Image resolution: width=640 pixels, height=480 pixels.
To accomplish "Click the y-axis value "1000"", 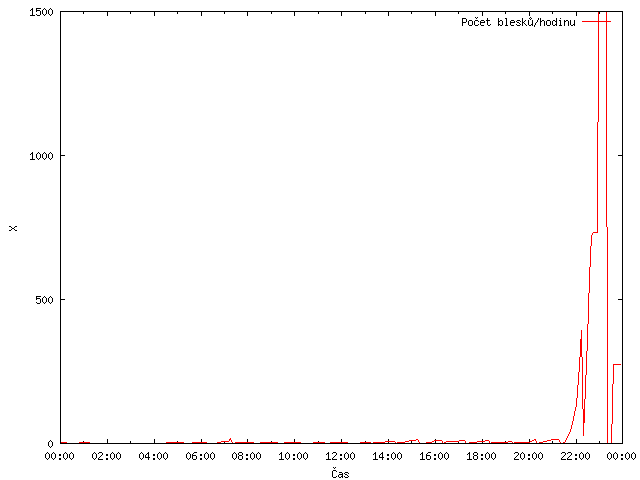I will pos(41,156).
